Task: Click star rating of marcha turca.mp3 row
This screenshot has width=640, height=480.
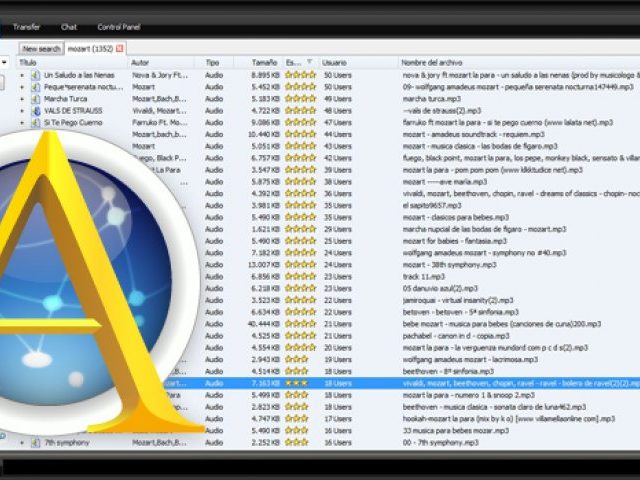Action: [x=300, y=98]
